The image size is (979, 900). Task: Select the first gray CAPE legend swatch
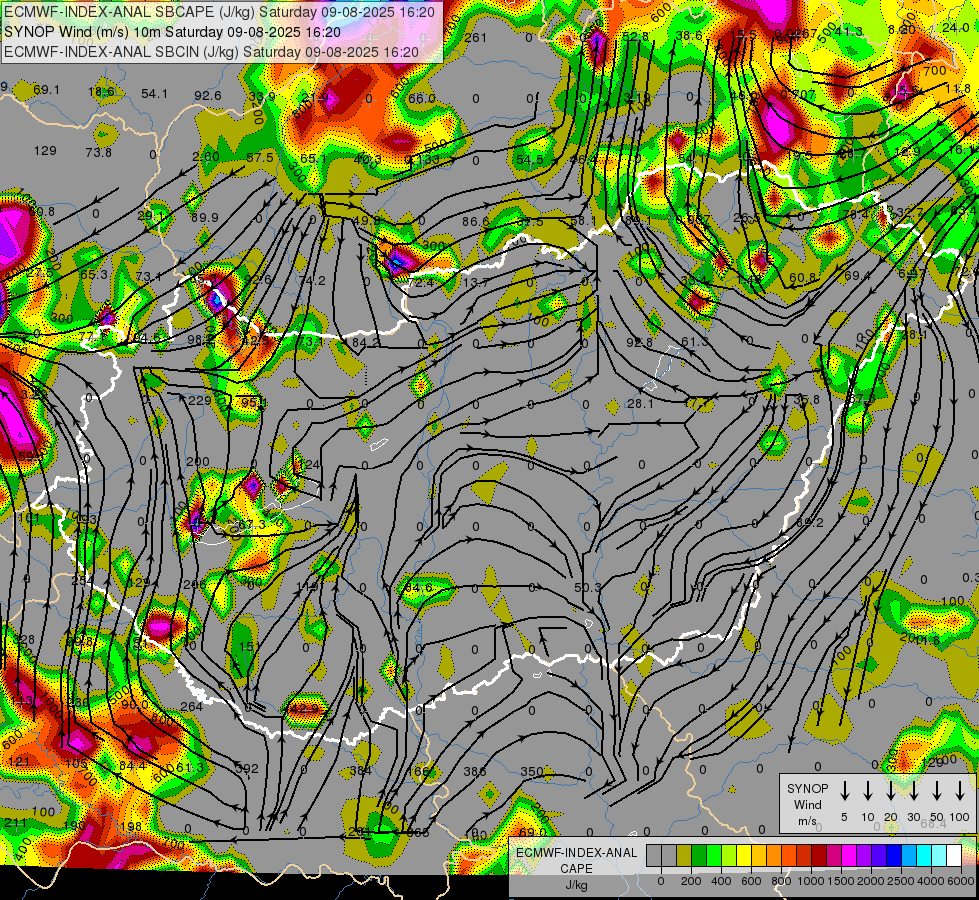[654, 855]
